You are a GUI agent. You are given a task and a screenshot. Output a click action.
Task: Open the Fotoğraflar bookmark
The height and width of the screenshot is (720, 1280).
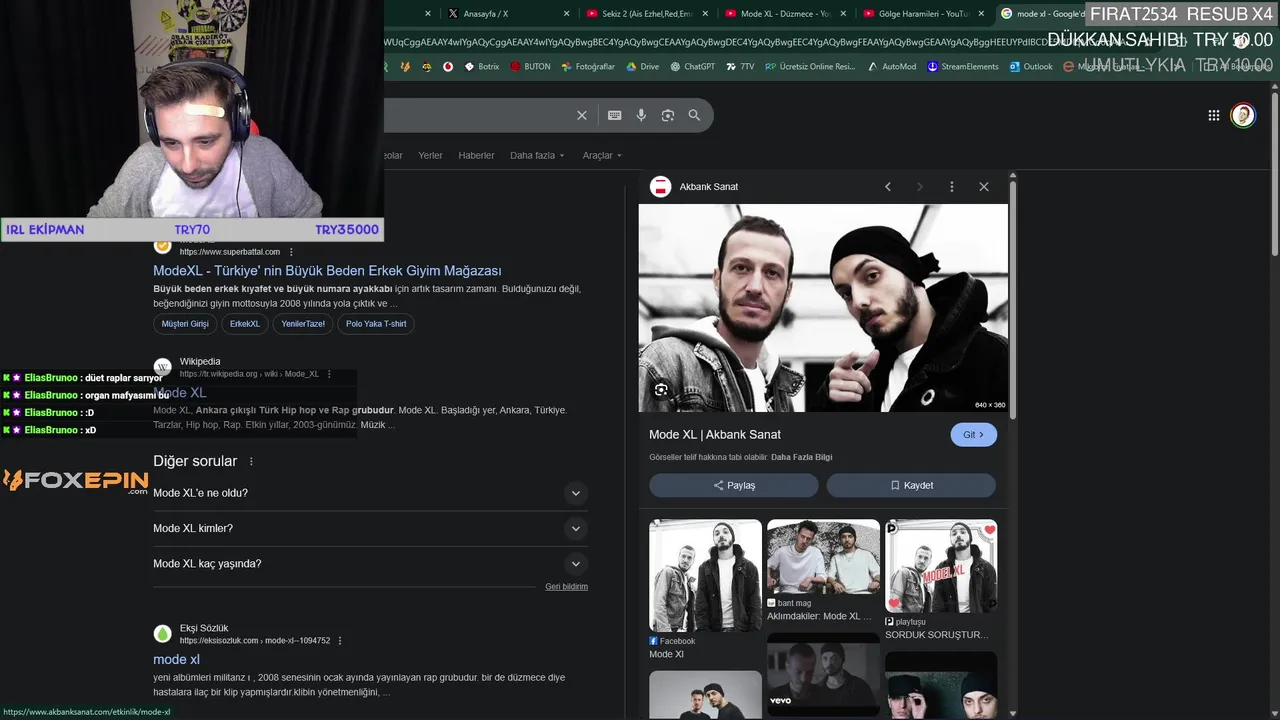click(587, 67)
